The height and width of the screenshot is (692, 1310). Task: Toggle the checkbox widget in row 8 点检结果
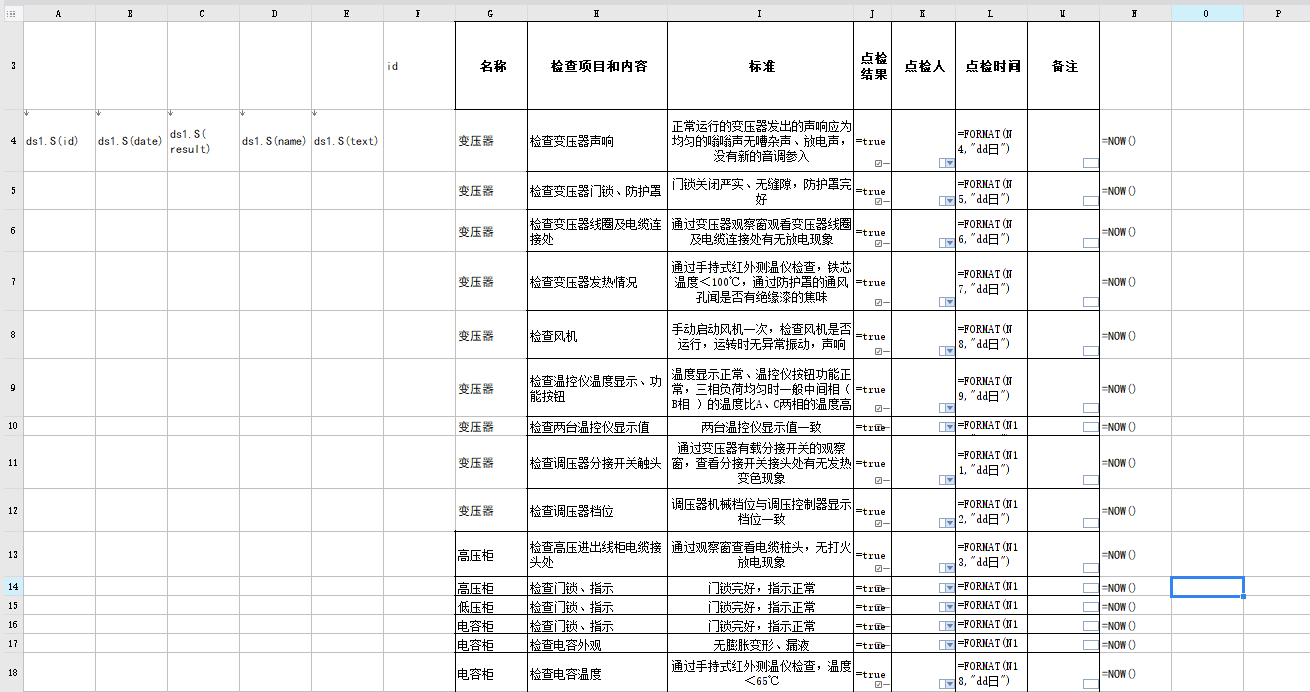pyautogui.click(x=878, y=351)
